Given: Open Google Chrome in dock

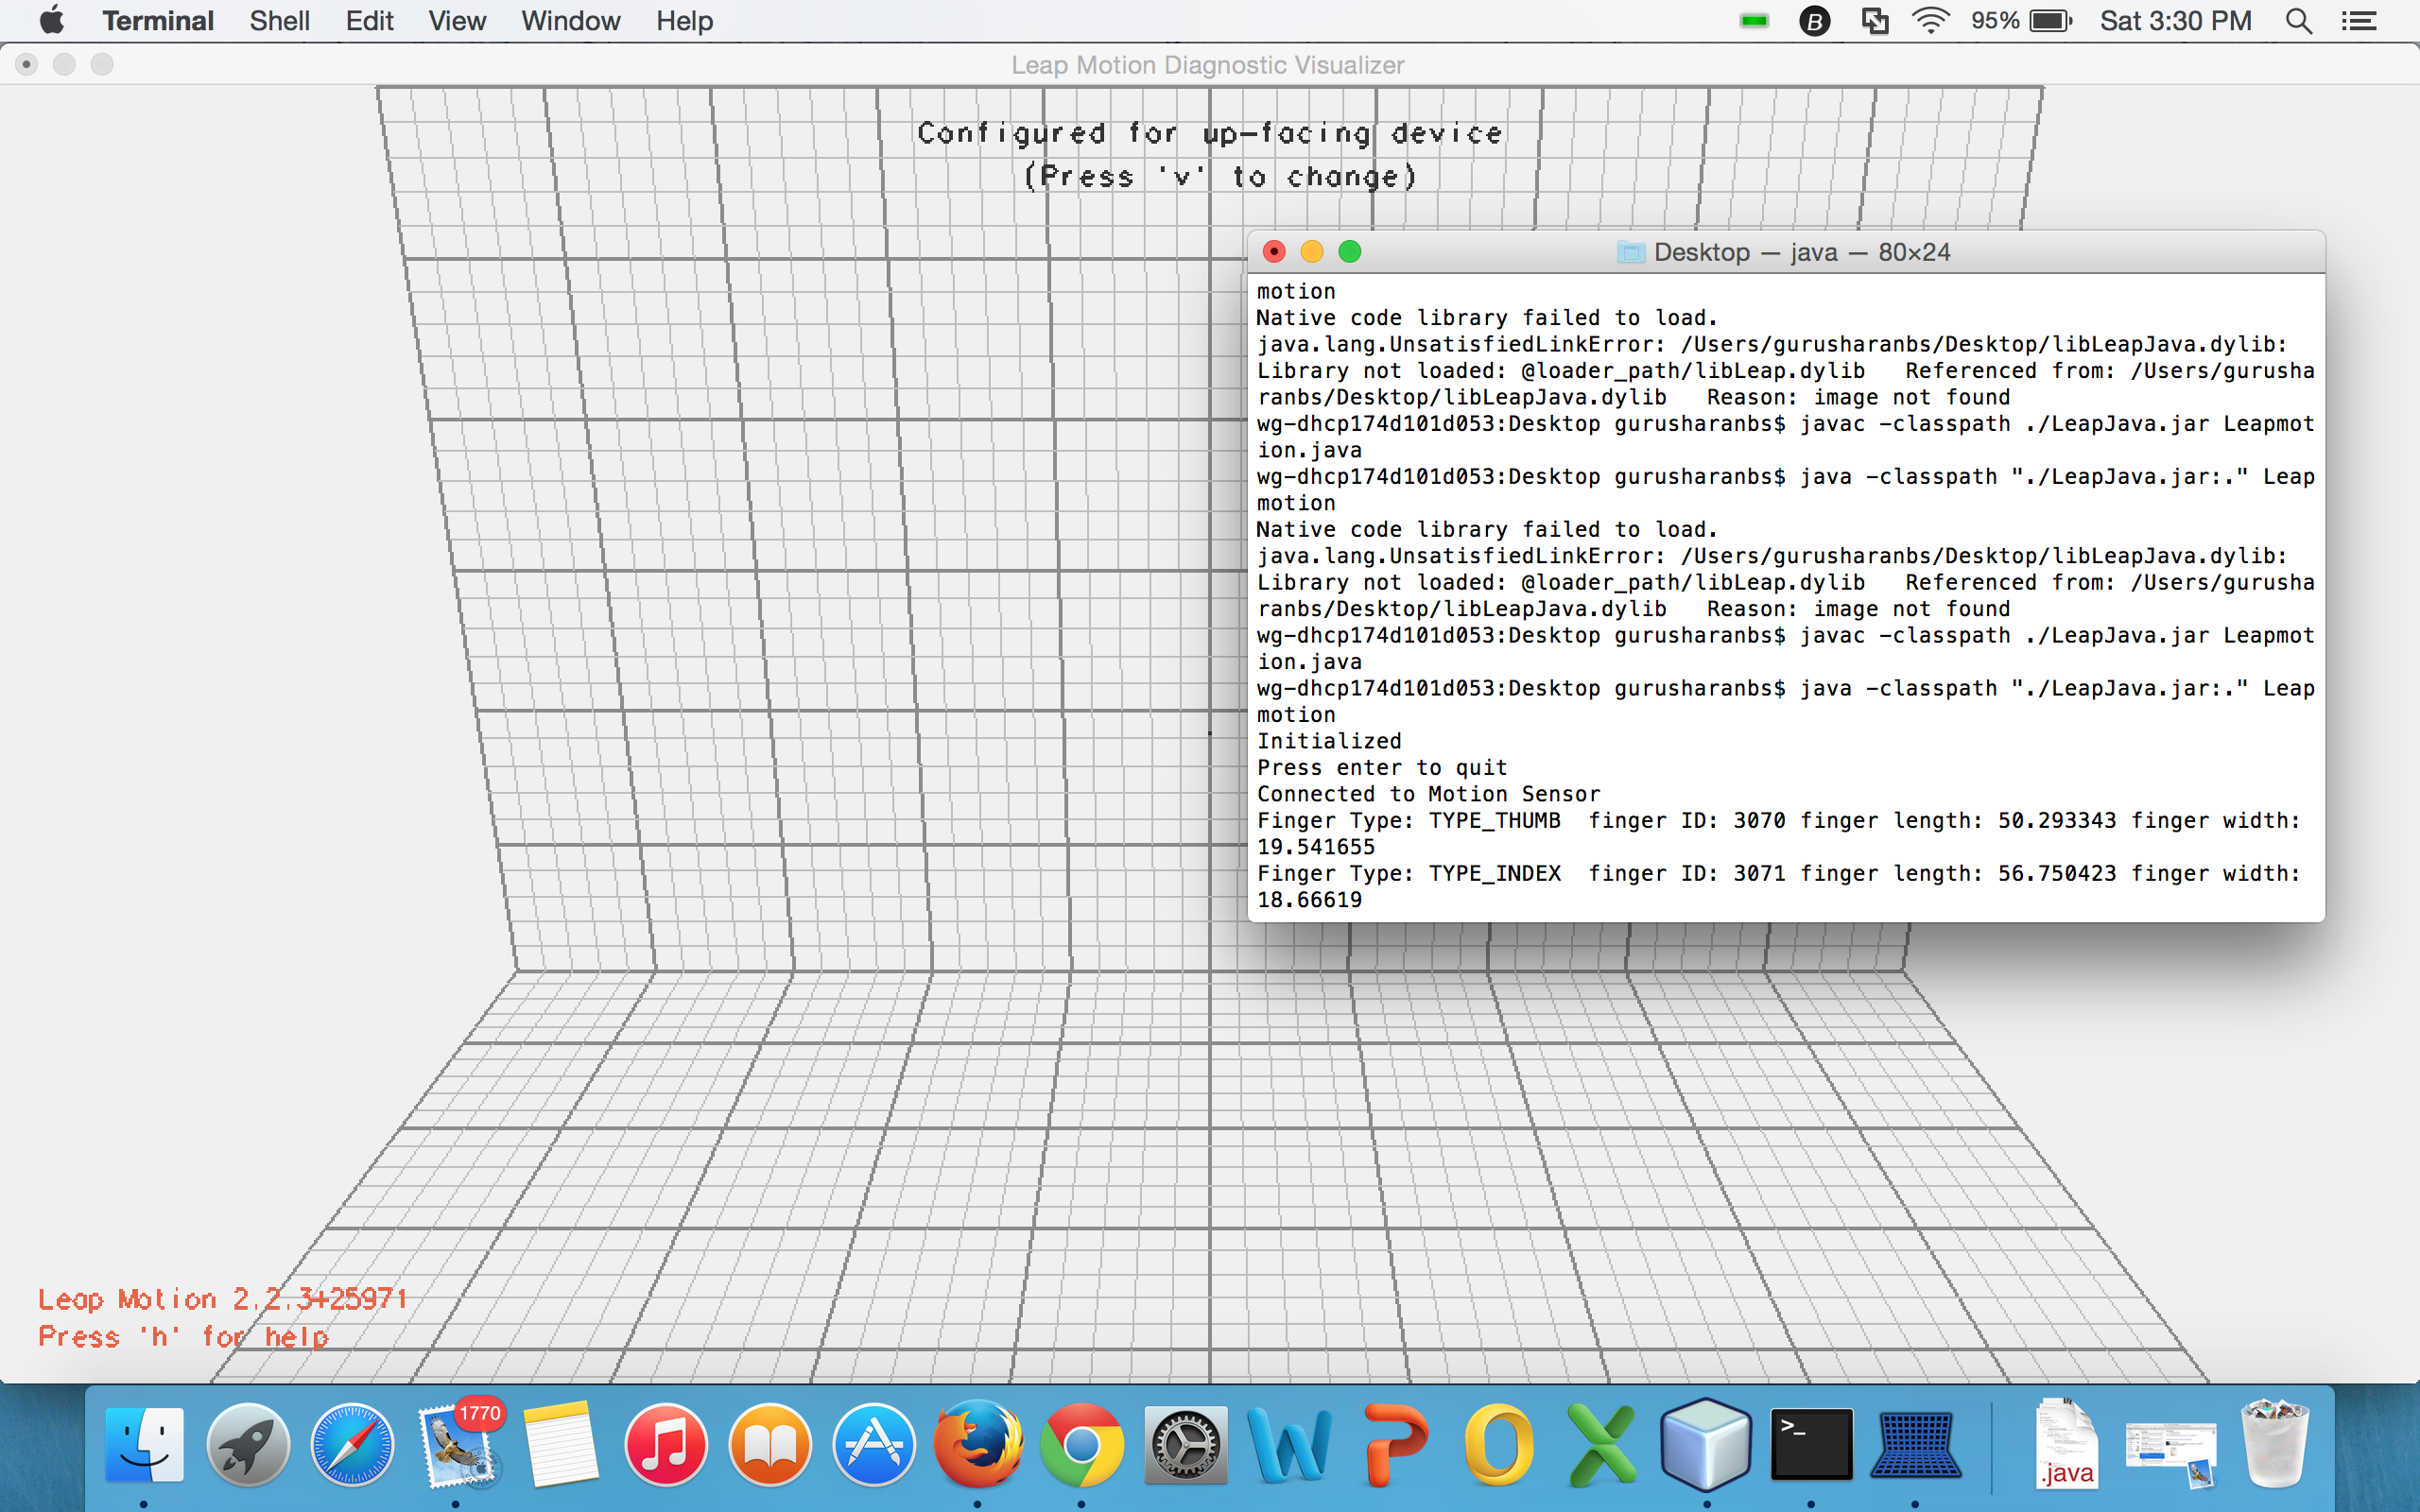Looking at the screenshot, I should [1081, 1445].
